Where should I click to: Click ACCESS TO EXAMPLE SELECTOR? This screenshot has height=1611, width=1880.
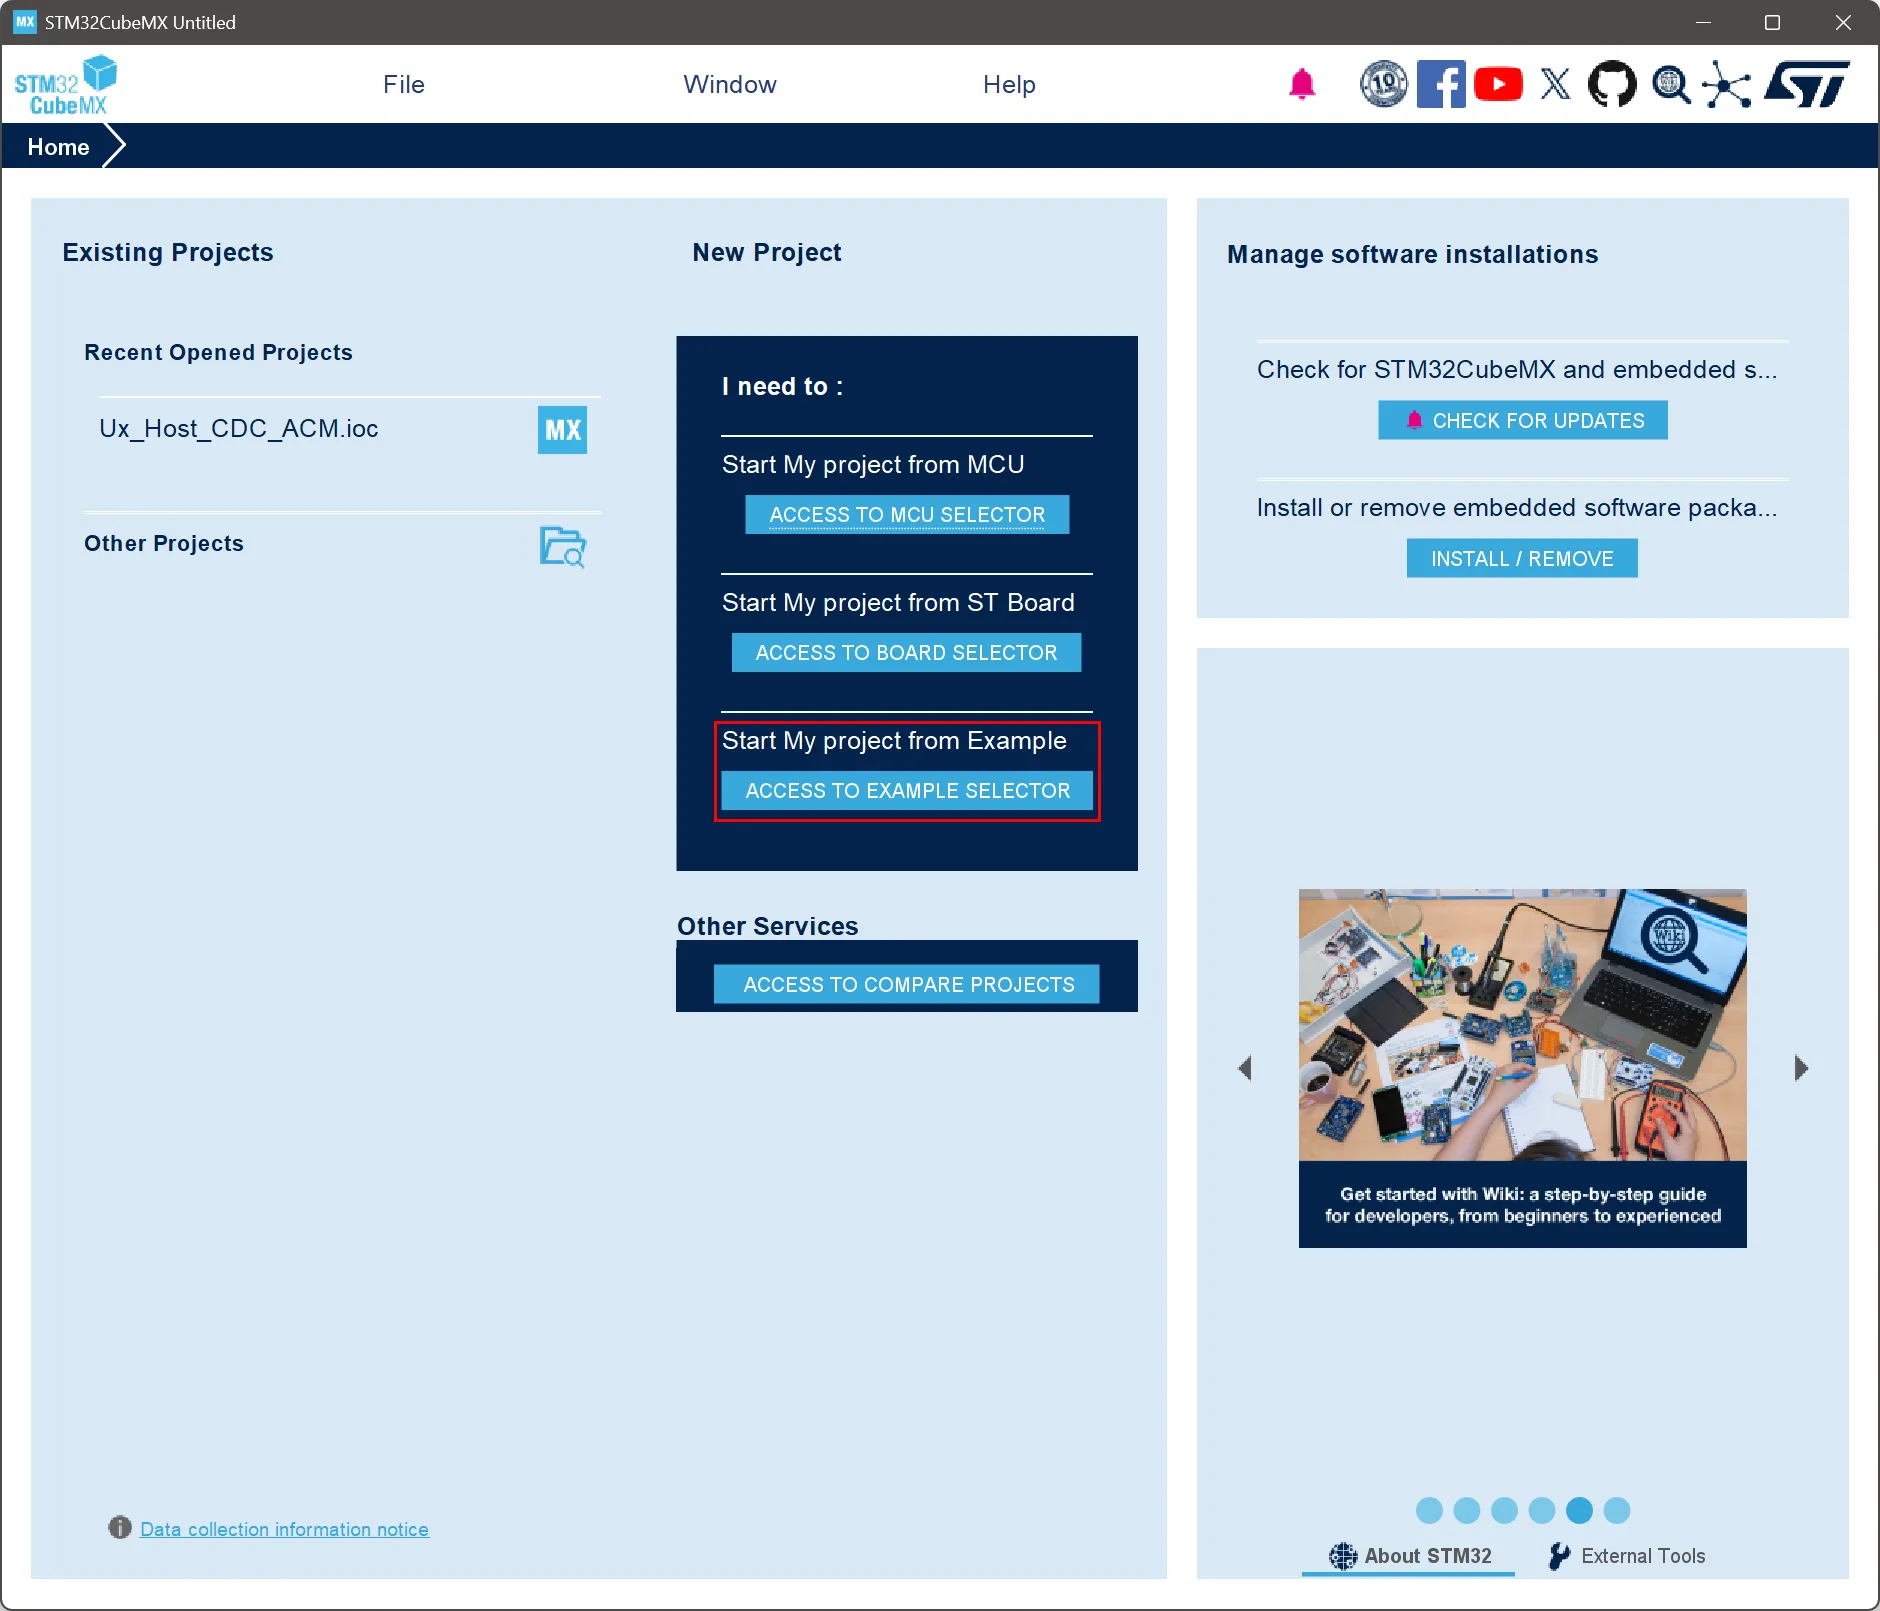[906, 790]
